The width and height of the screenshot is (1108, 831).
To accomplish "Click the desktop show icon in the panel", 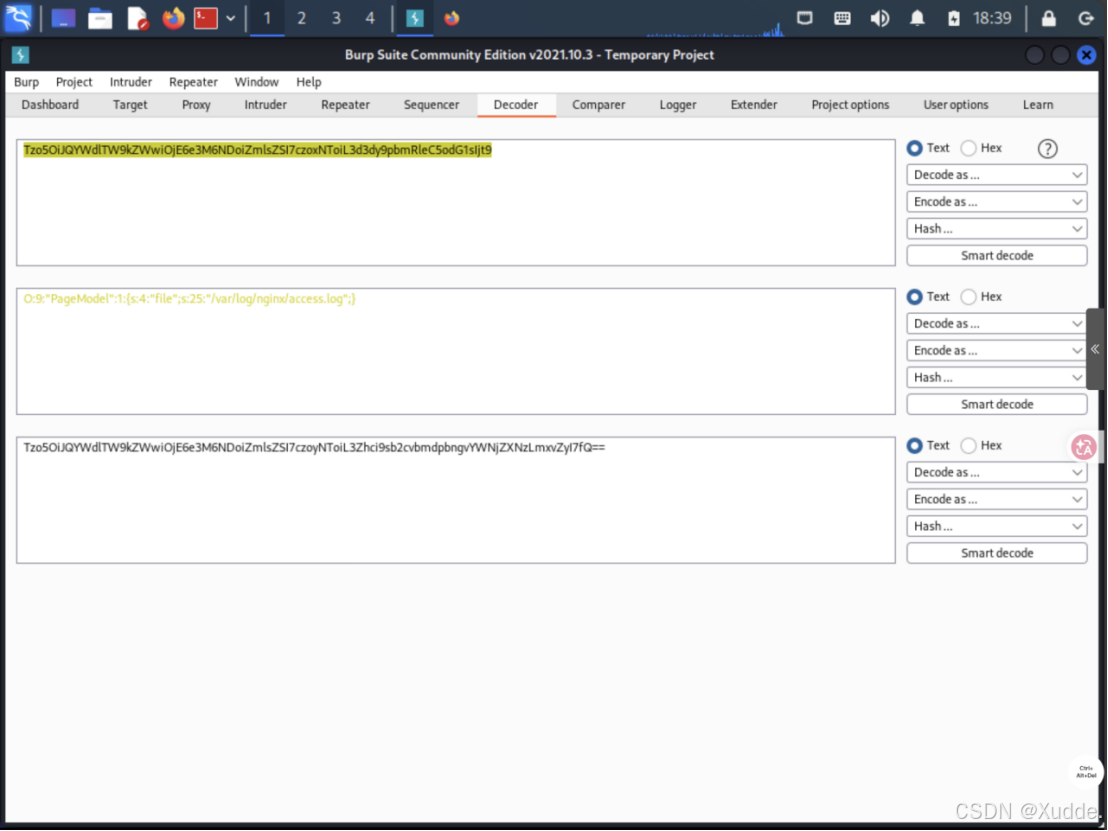I will 63,18.
